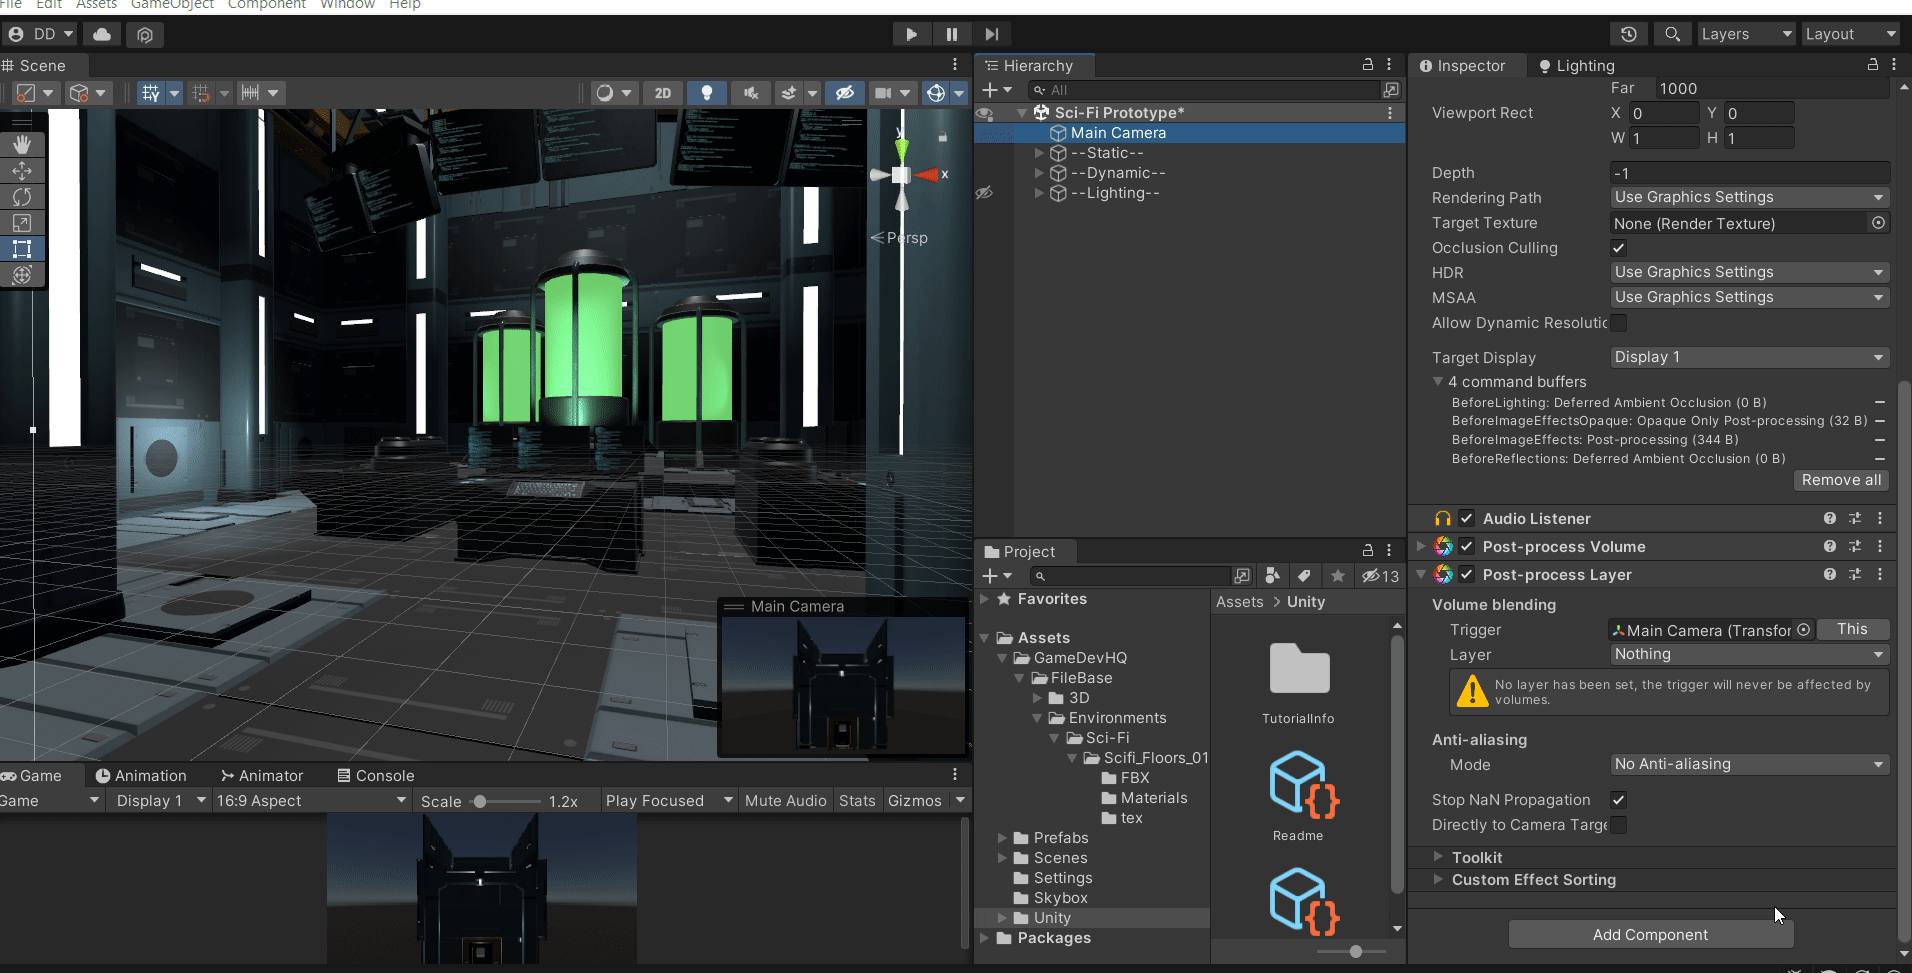Select the Move tool in scene toolbar
Image resolution: width=1912 pixels, height=973 pixels.
coord(22,171)
